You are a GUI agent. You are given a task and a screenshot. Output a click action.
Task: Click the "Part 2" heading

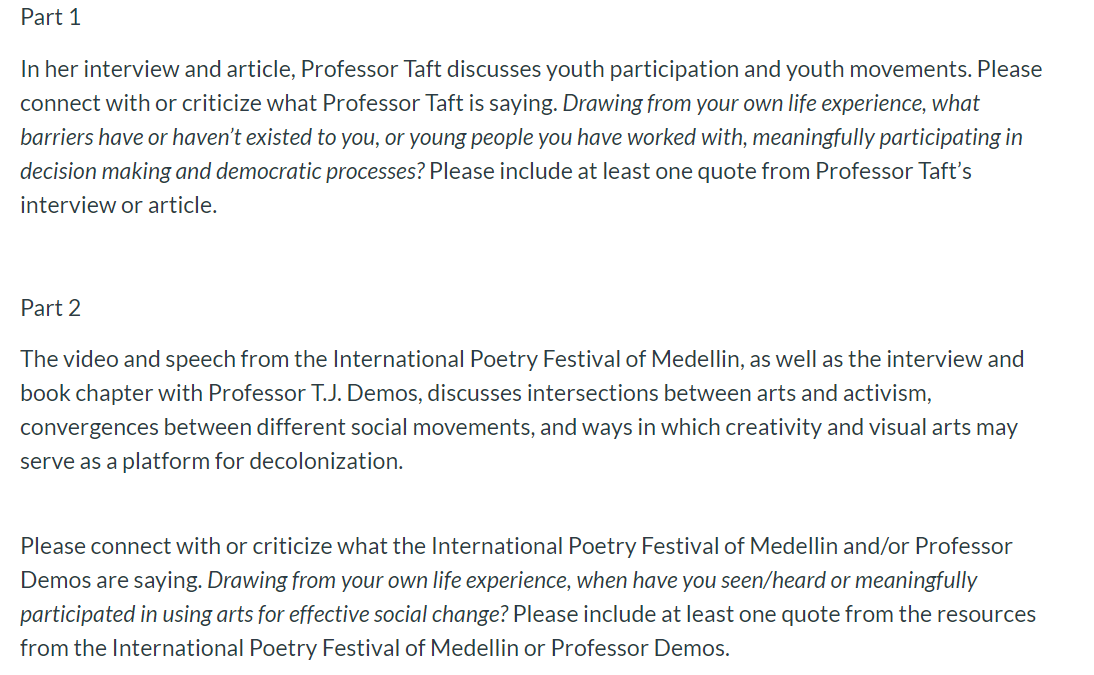[50, 308]
